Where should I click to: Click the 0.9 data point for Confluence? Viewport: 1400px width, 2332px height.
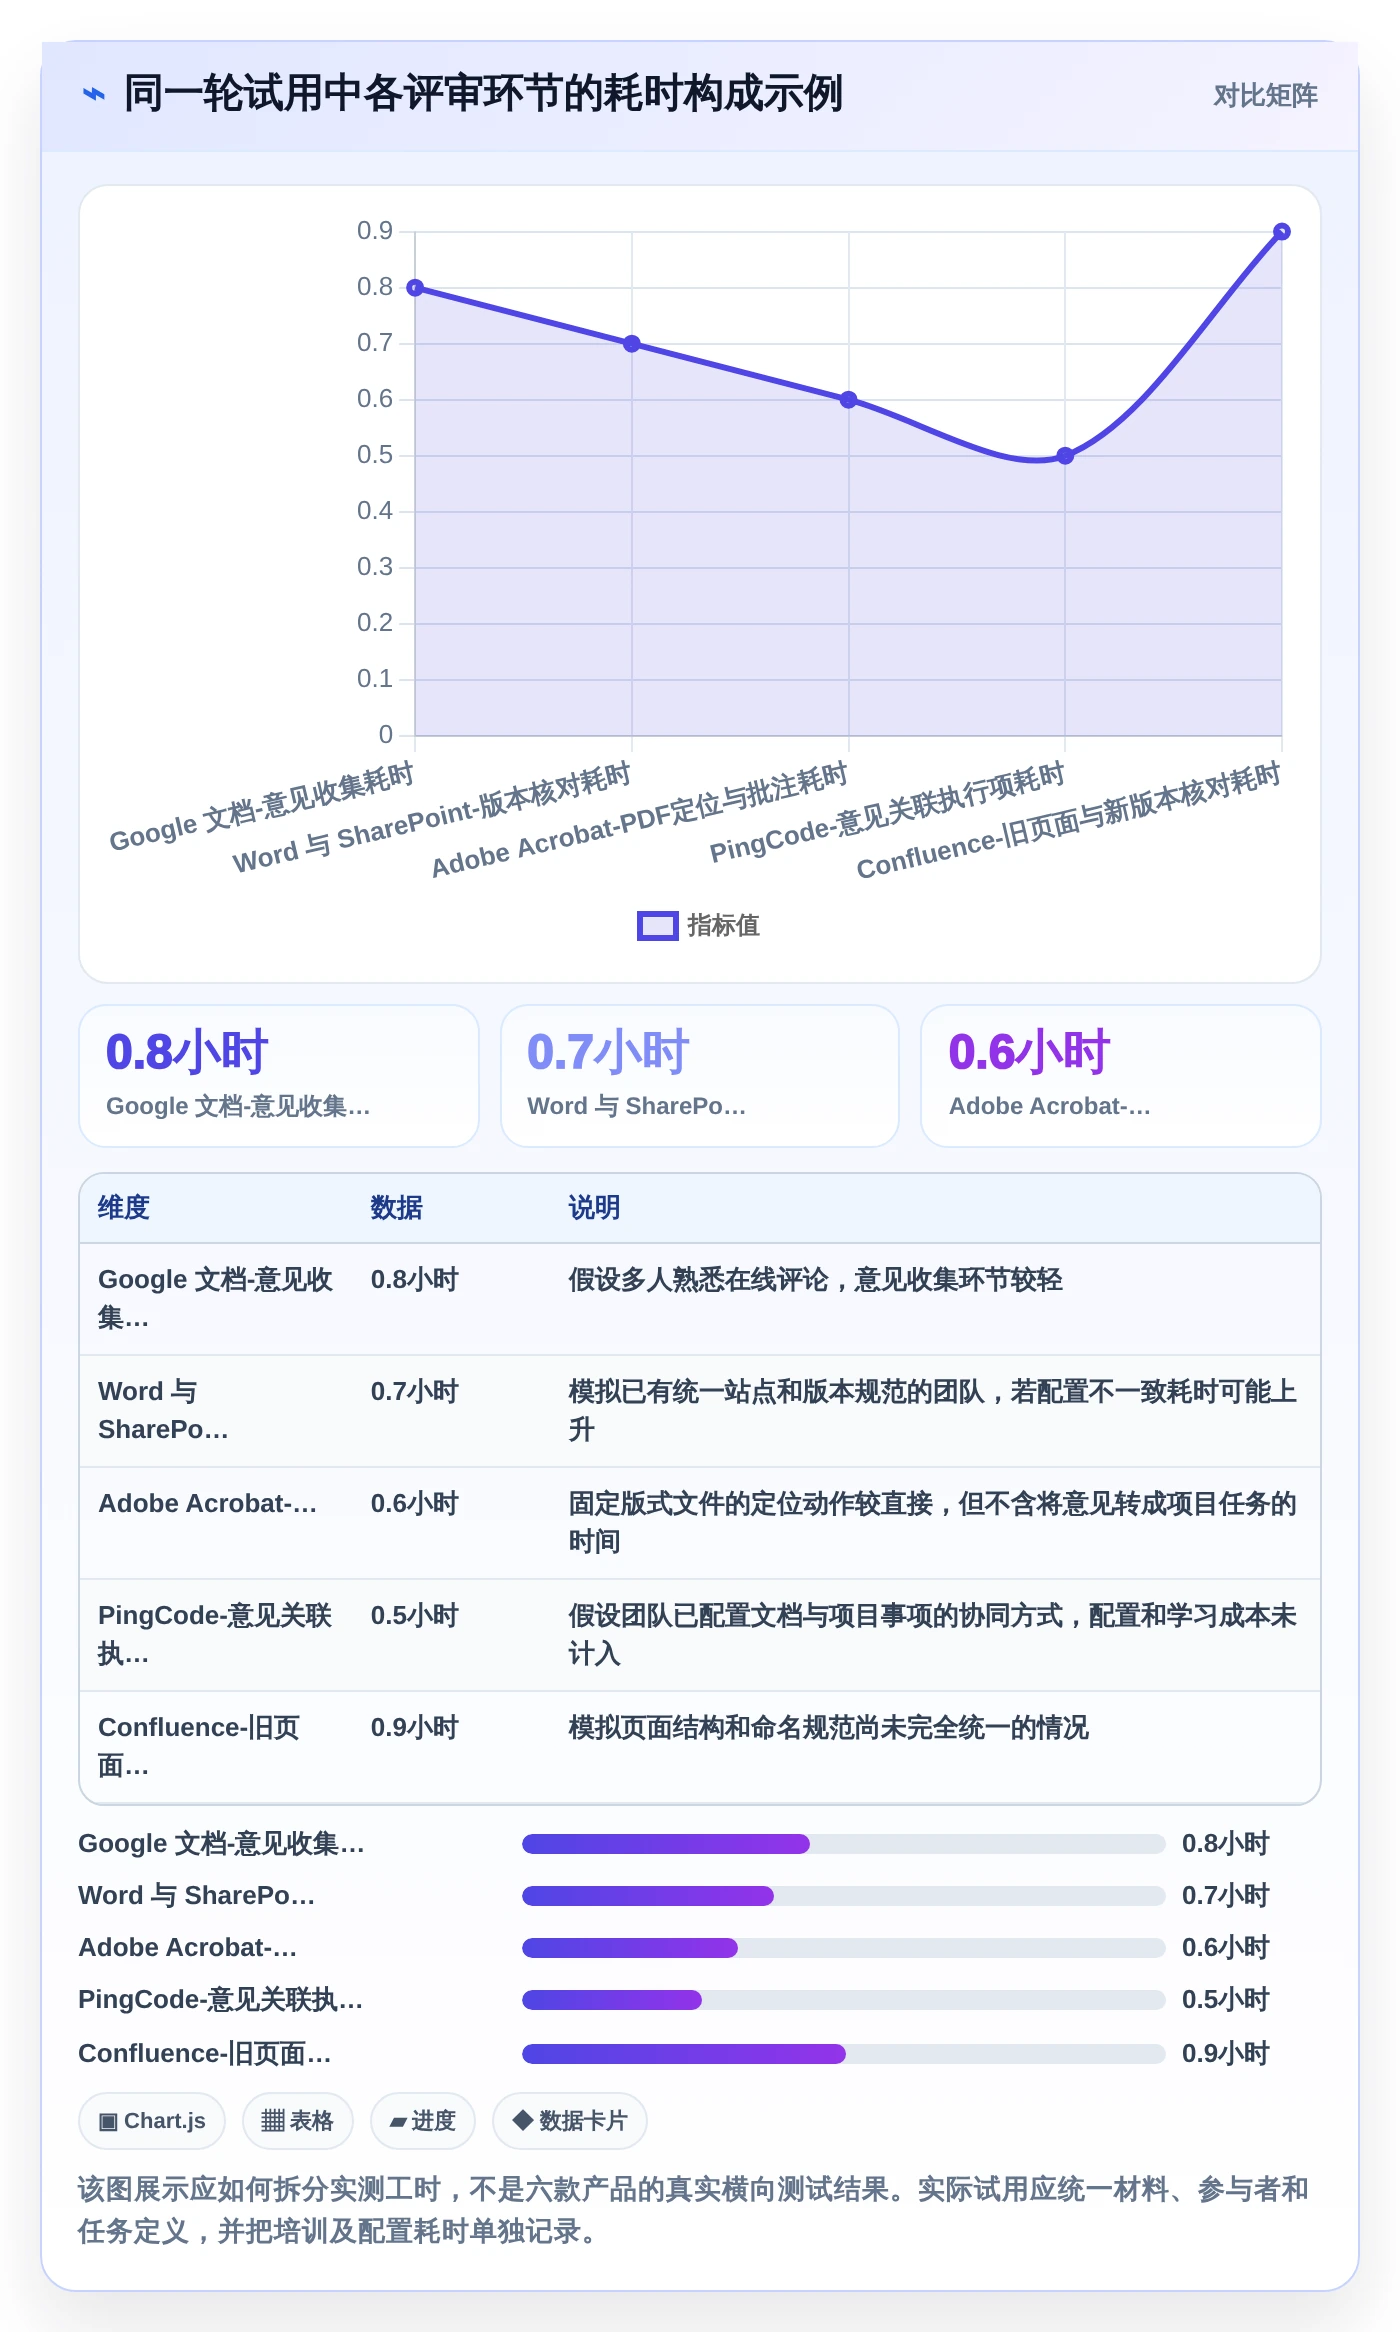point(1281,232)
